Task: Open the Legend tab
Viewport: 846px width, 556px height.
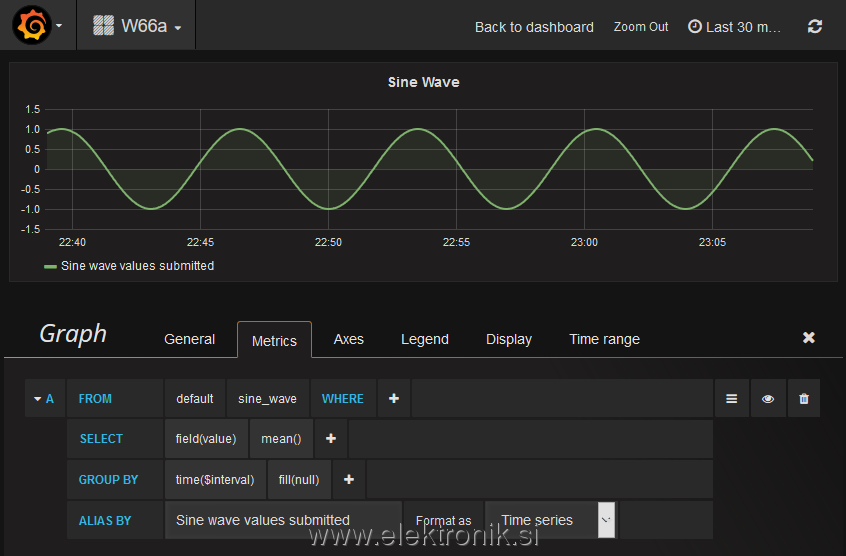Action: coord(425,339)
